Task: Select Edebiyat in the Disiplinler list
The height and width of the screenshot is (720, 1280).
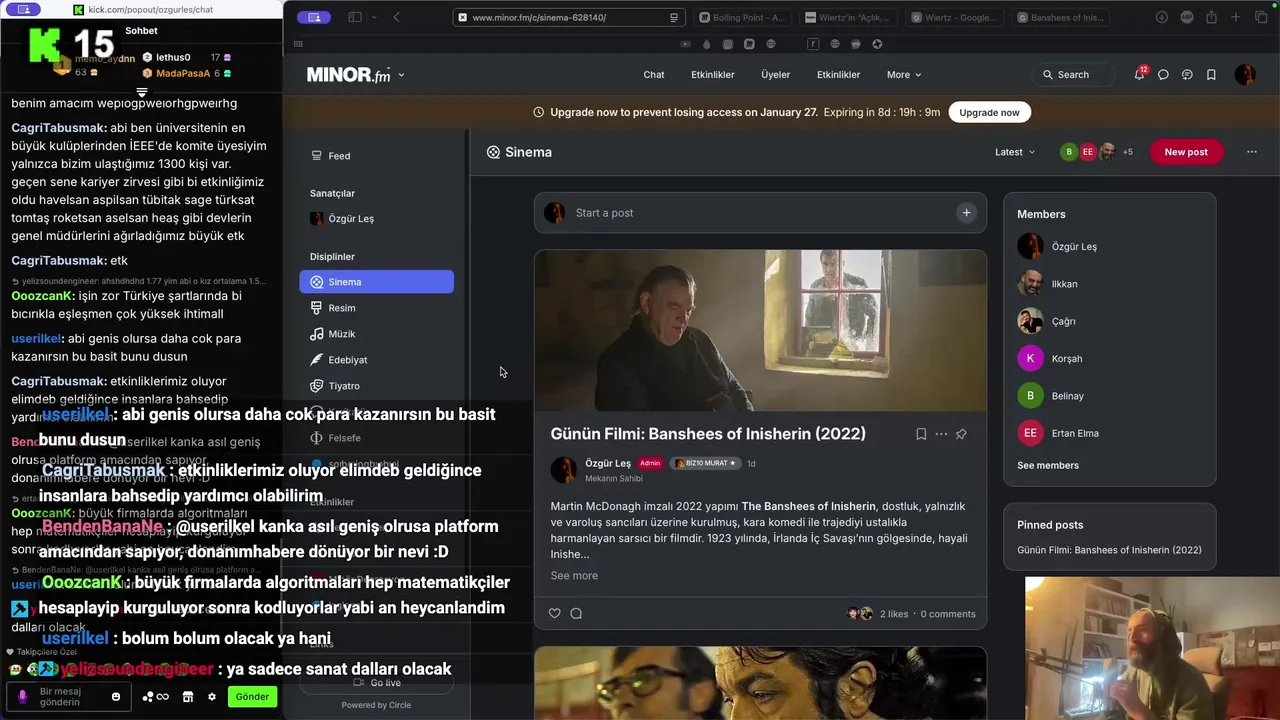Action: 376,360
